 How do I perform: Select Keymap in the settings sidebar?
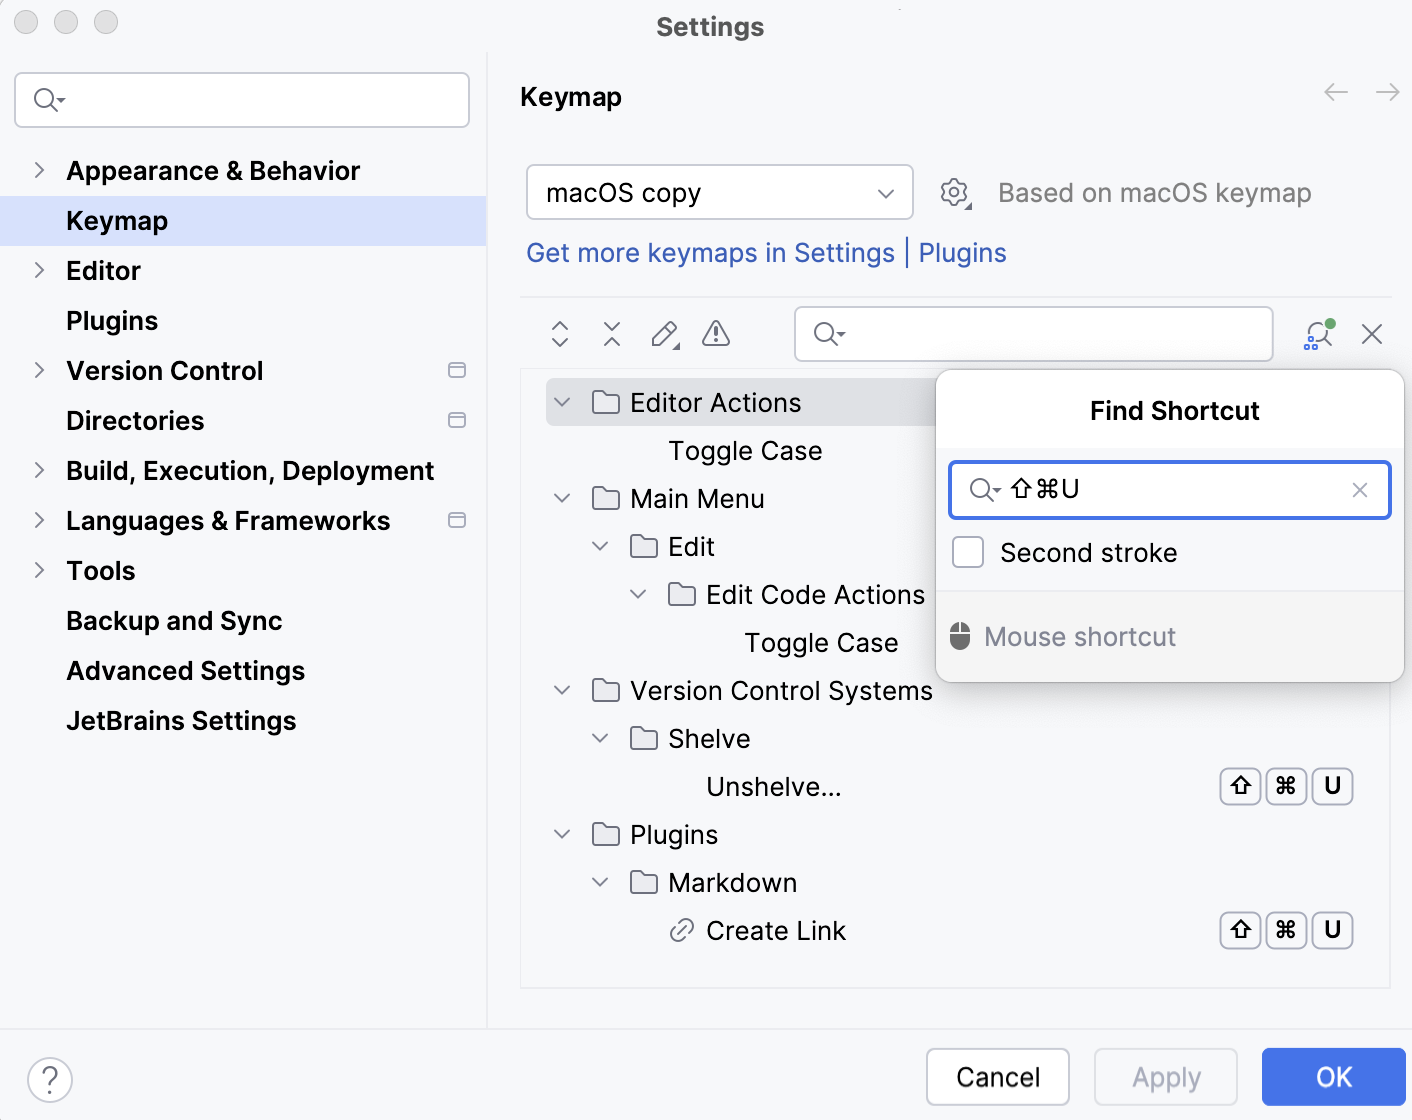(x=117, y=220)
